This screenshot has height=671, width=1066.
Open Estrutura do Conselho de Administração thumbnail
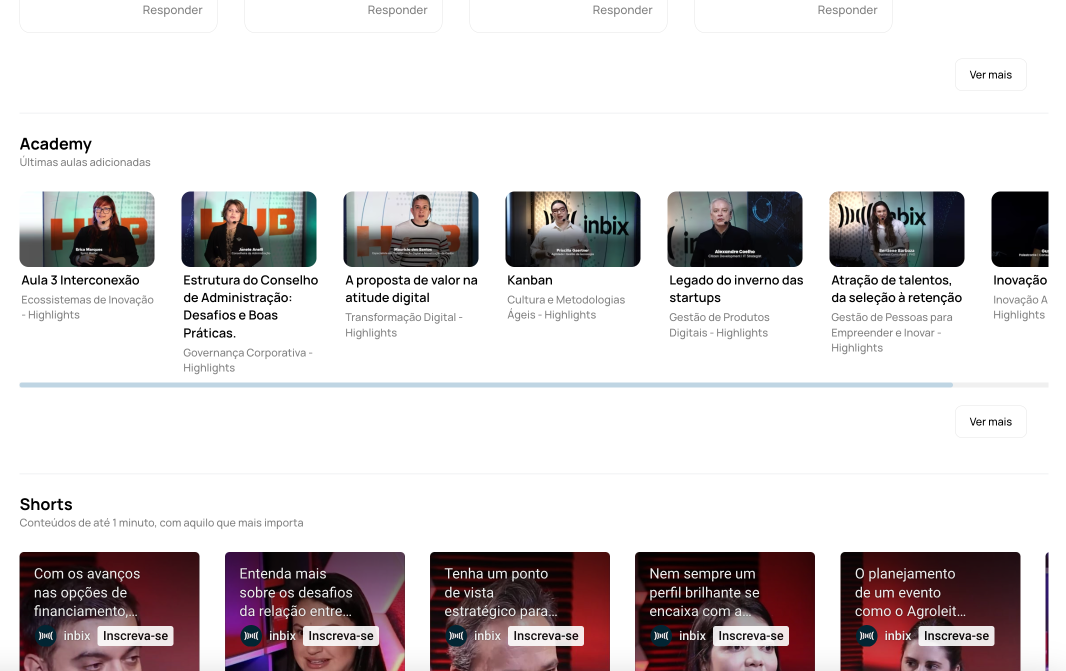pos(249,229)
